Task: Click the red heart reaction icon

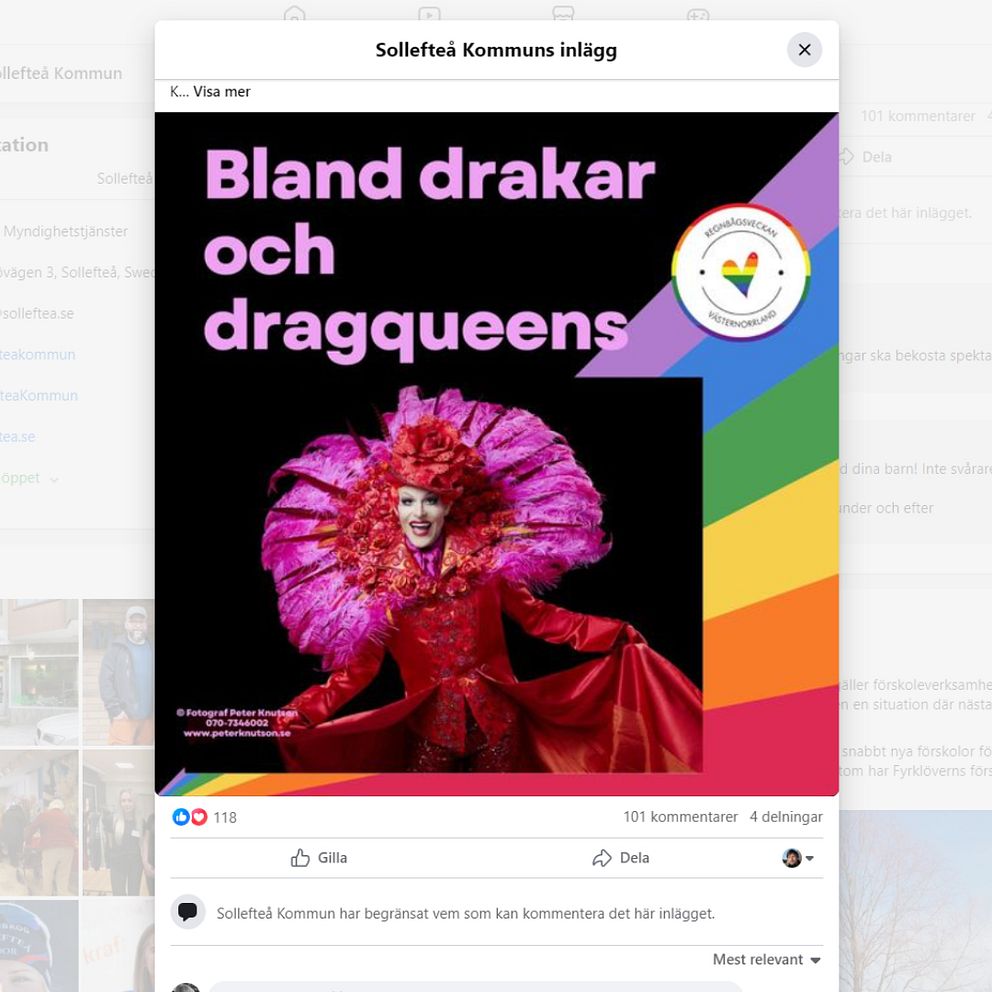Action: coord(198,817)
